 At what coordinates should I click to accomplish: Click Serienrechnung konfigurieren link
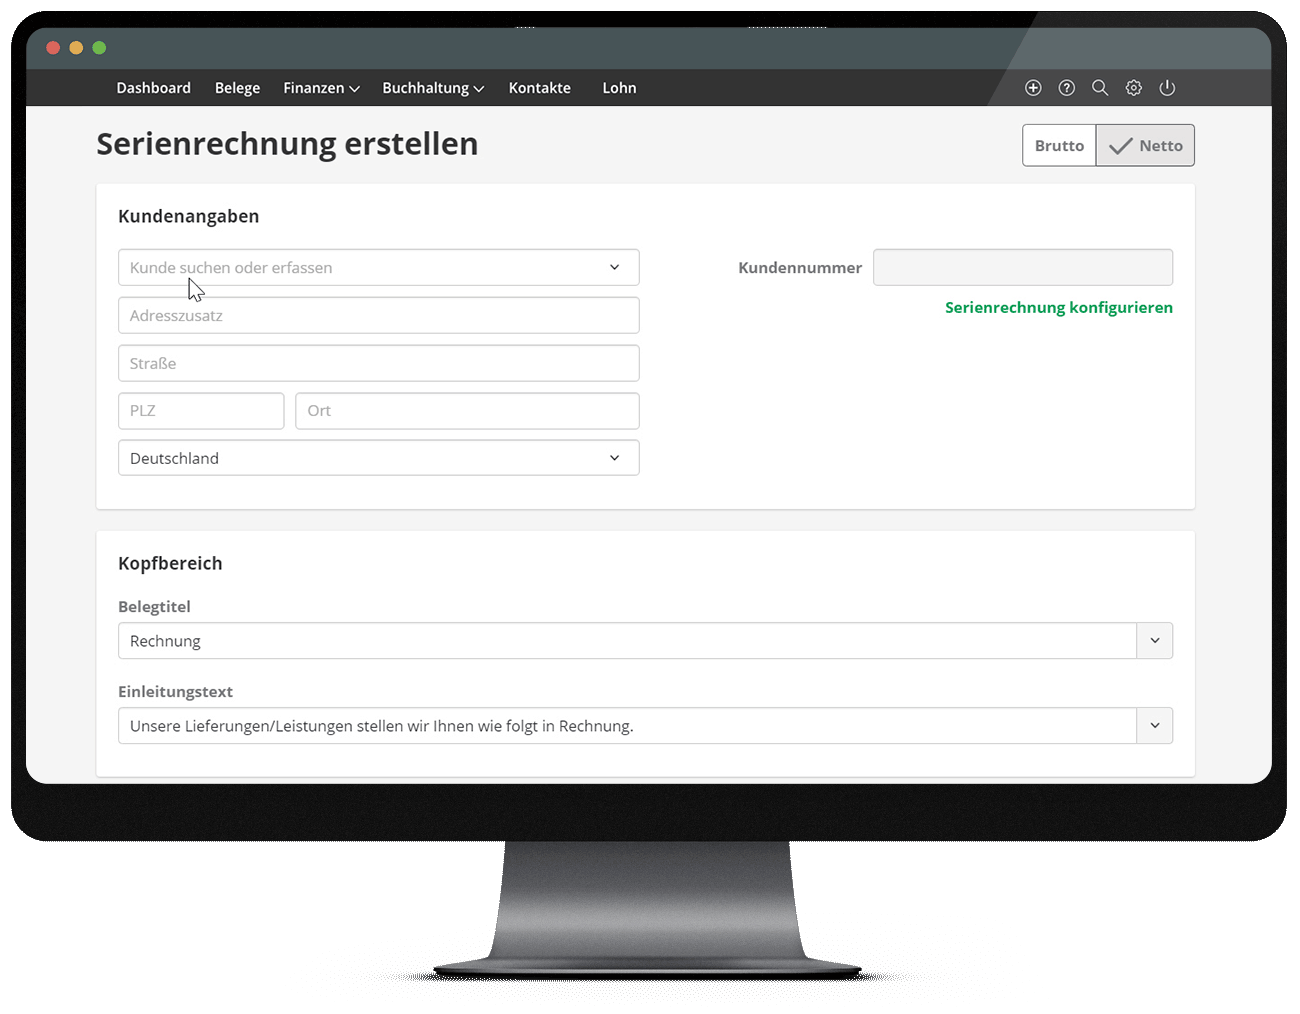[x=1058, y=308]
